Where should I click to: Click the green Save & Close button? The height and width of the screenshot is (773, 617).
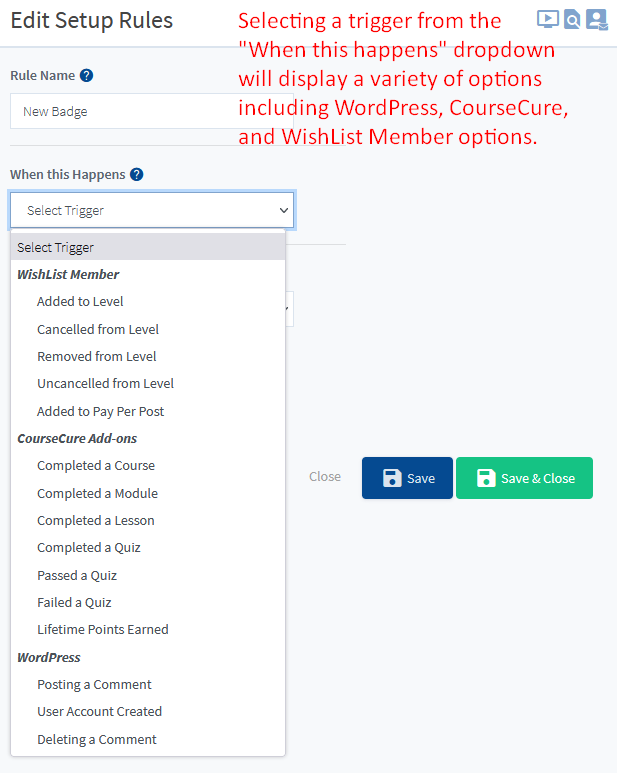coord(524,478)
